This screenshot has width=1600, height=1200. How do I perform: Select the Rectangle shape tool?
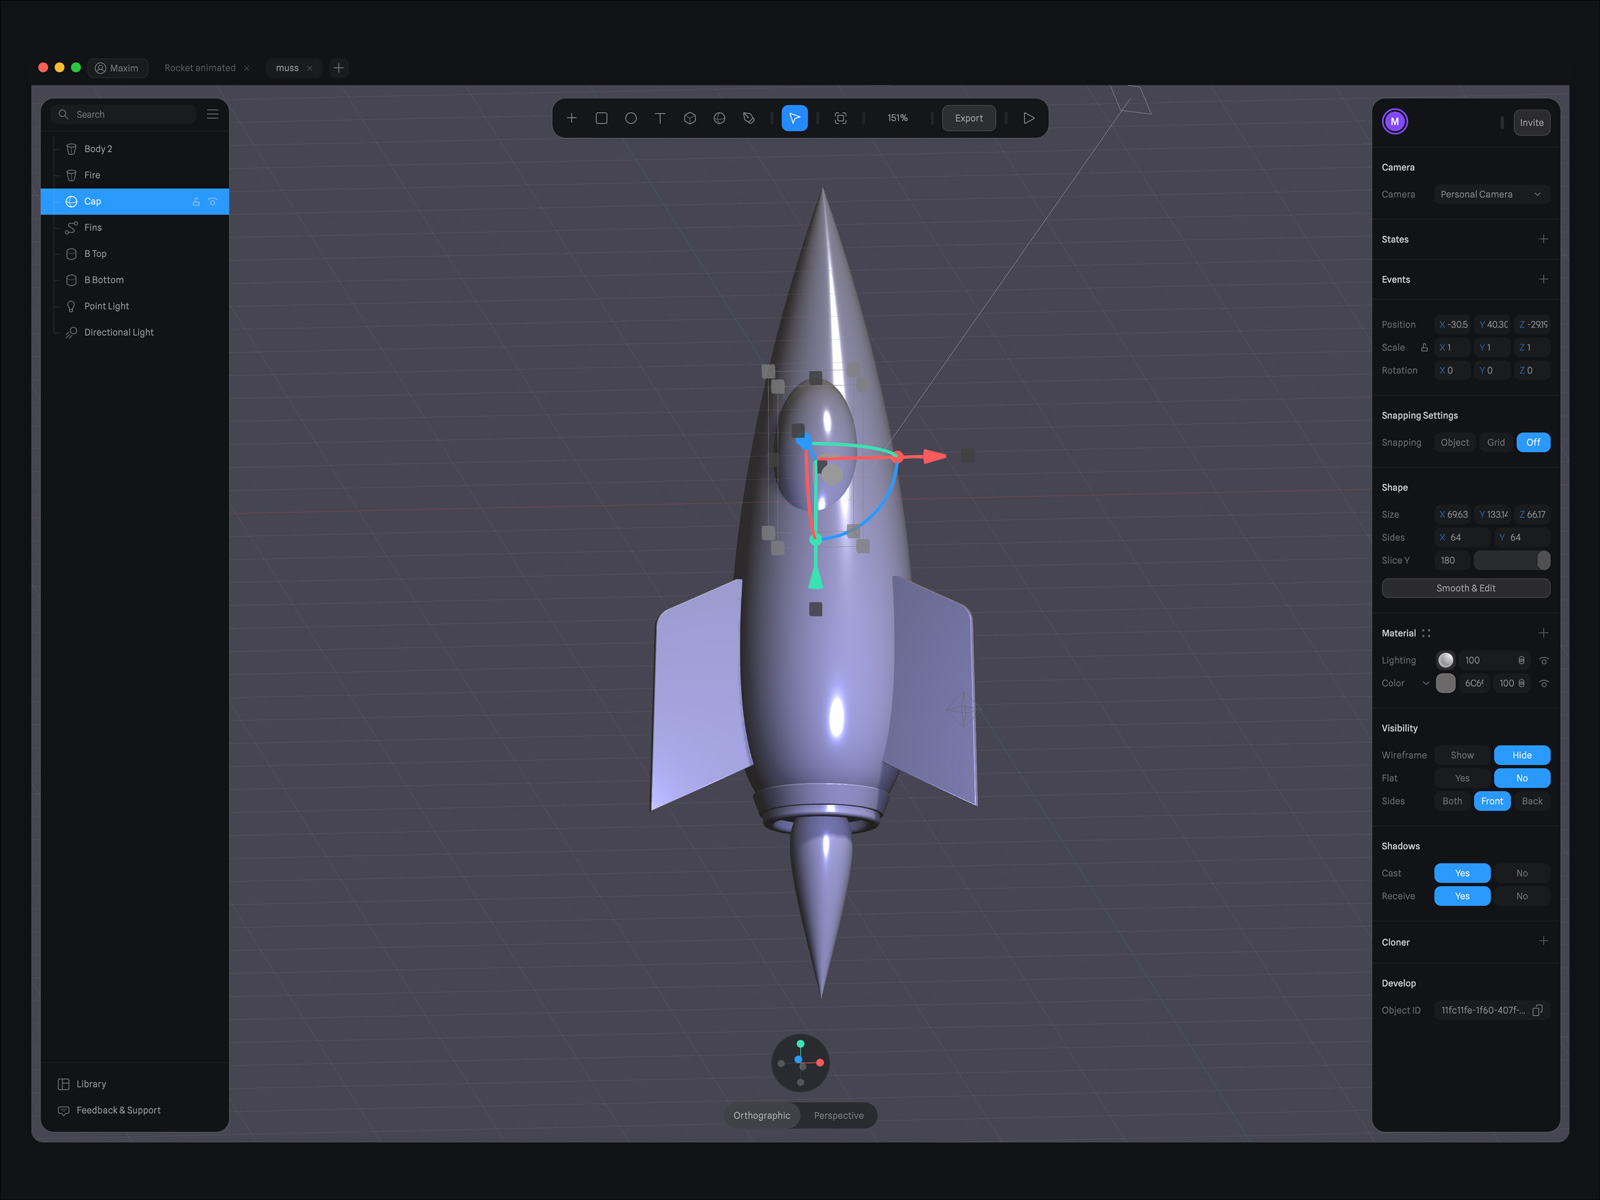click(601, 118)
